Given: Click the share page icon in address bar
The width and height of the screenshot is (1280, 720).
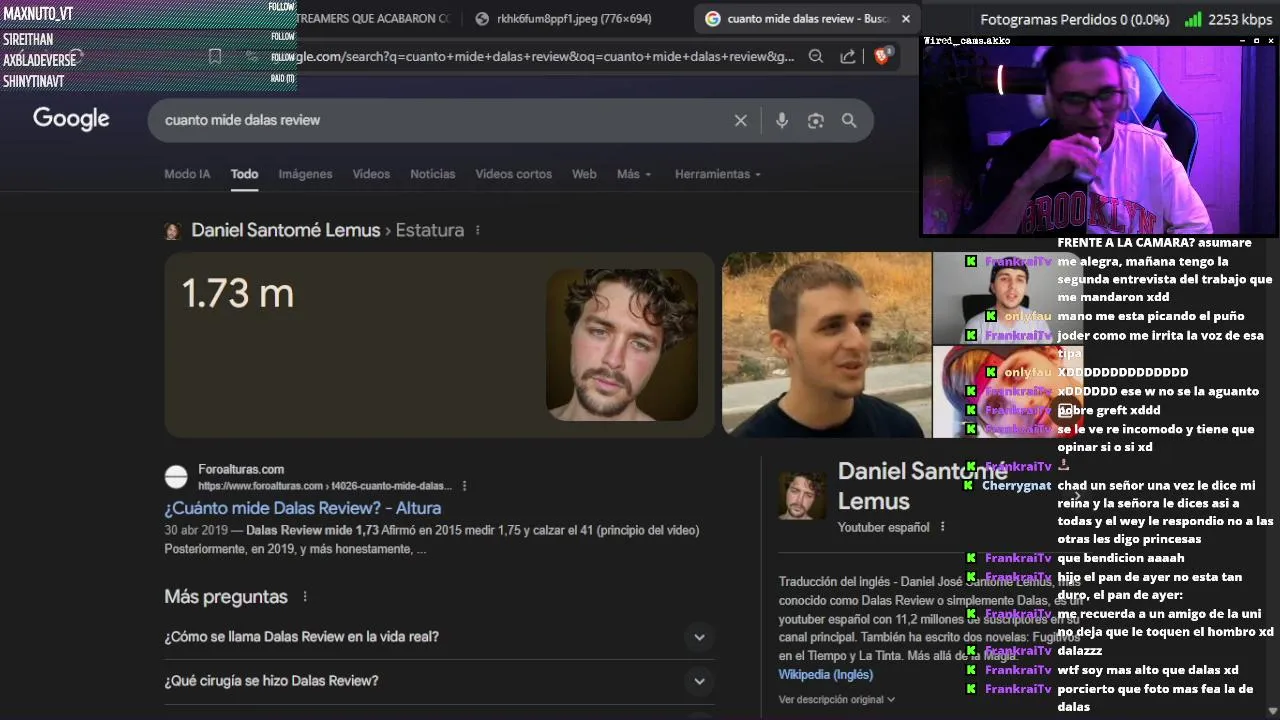Looking at the screenshot, I should (848, 57).
